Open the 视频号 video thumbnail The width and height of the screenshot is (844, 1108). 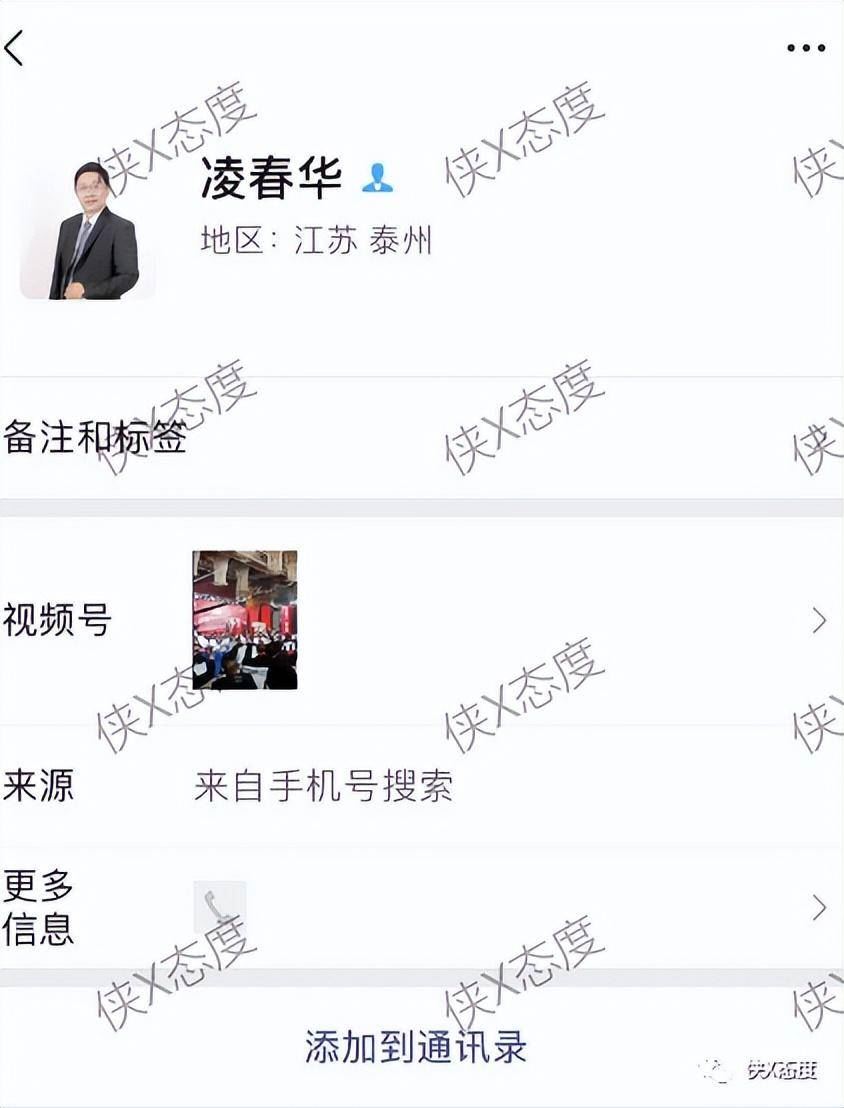[245, 620]
